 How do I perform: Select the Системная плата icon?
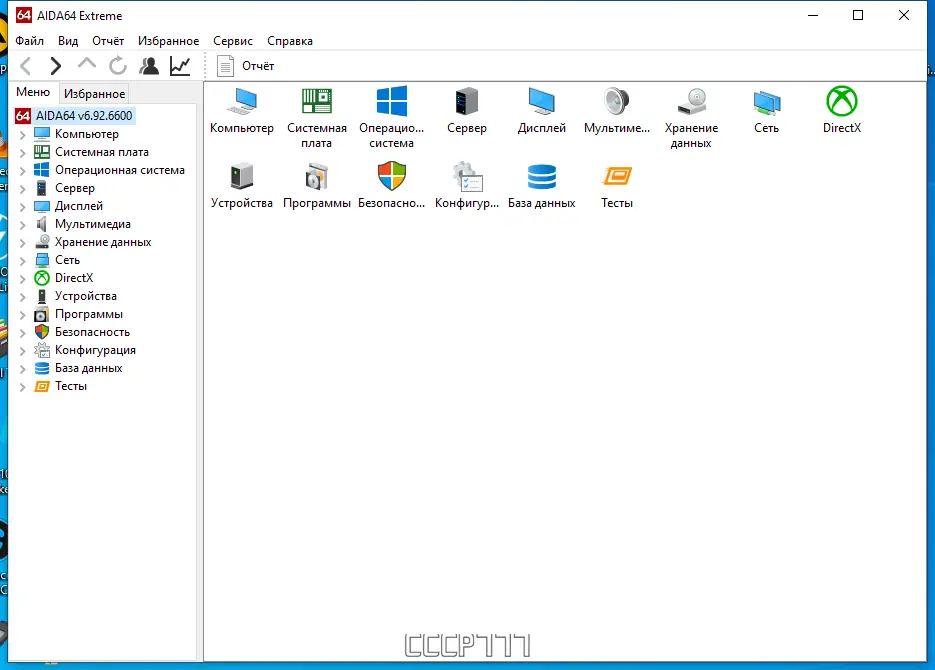click(x=316, y=105)
